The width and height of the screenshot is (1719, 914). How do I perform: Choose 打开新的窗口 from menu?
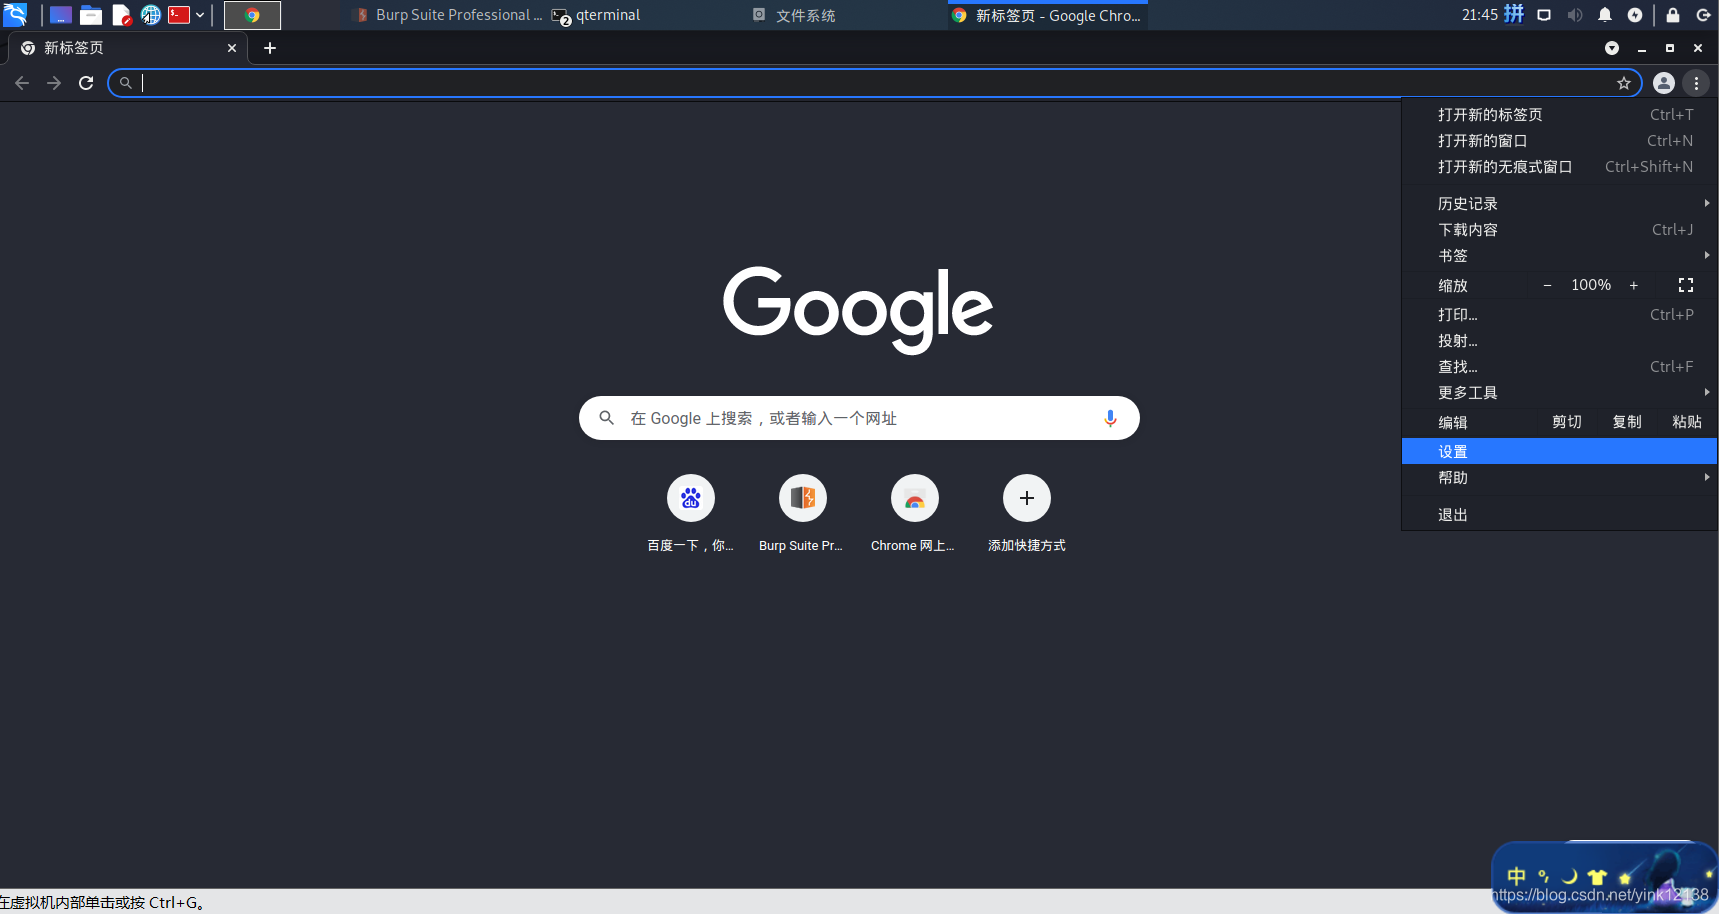[x=1560, y=141]
